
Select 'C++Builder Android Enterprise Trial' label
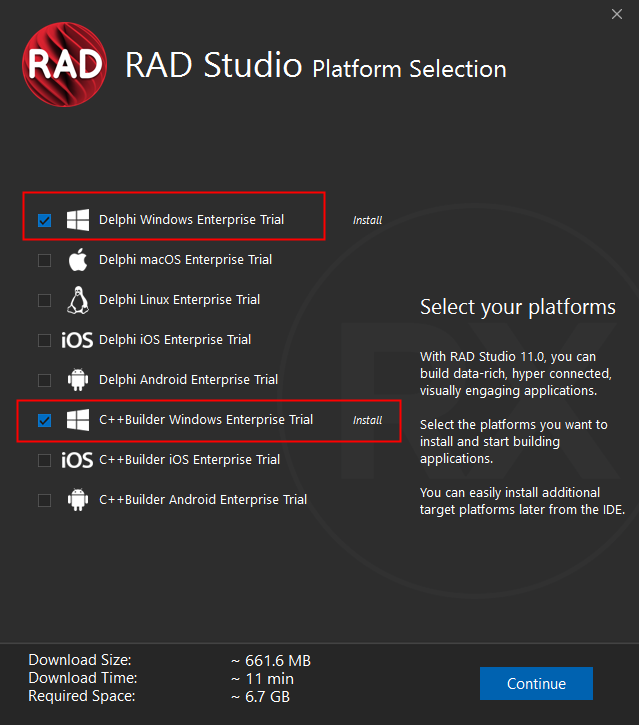coord(203,500)
